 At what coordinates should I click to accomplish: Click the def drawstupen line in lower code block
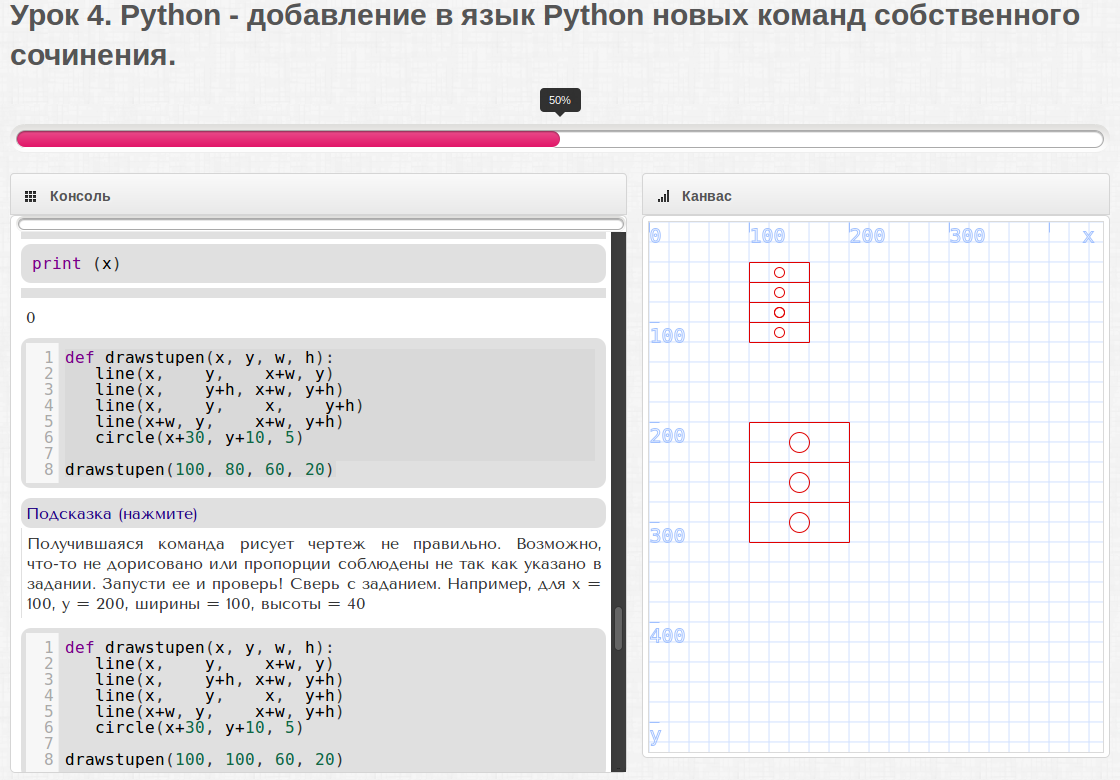[199, 647]
